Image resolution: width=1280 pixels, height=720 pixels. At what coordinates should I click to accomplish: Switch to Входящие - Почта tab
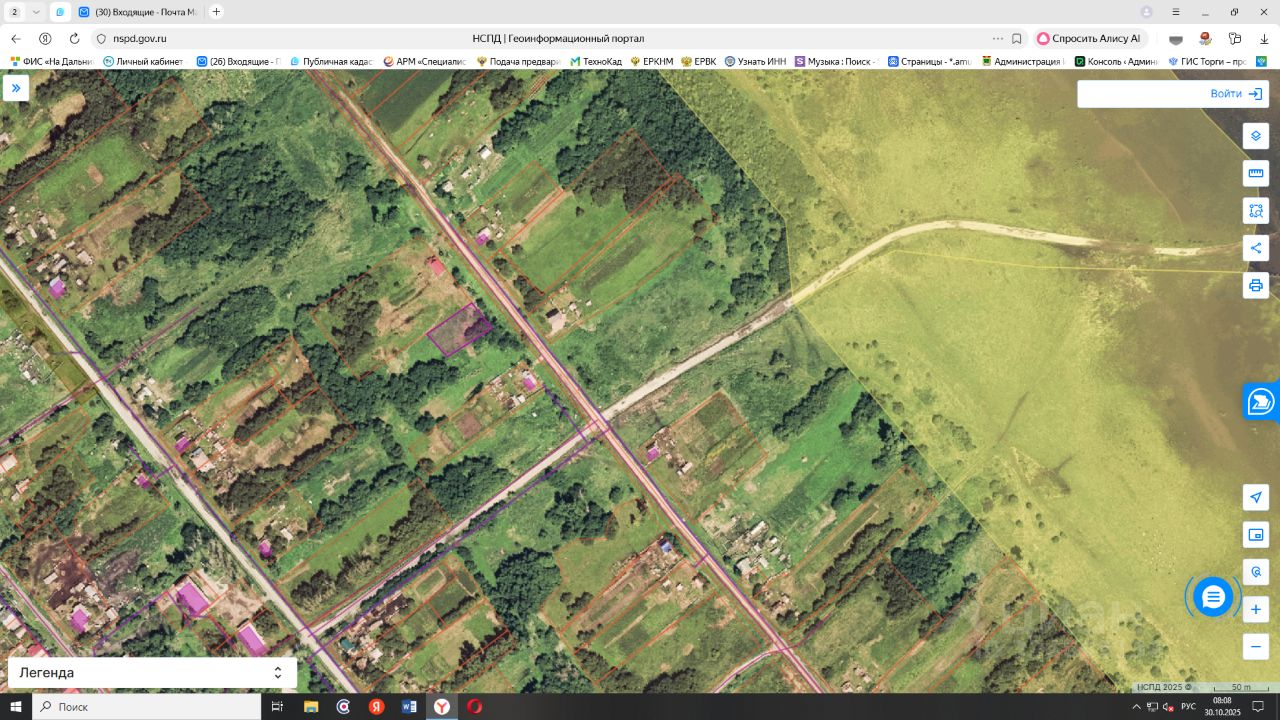139,12
